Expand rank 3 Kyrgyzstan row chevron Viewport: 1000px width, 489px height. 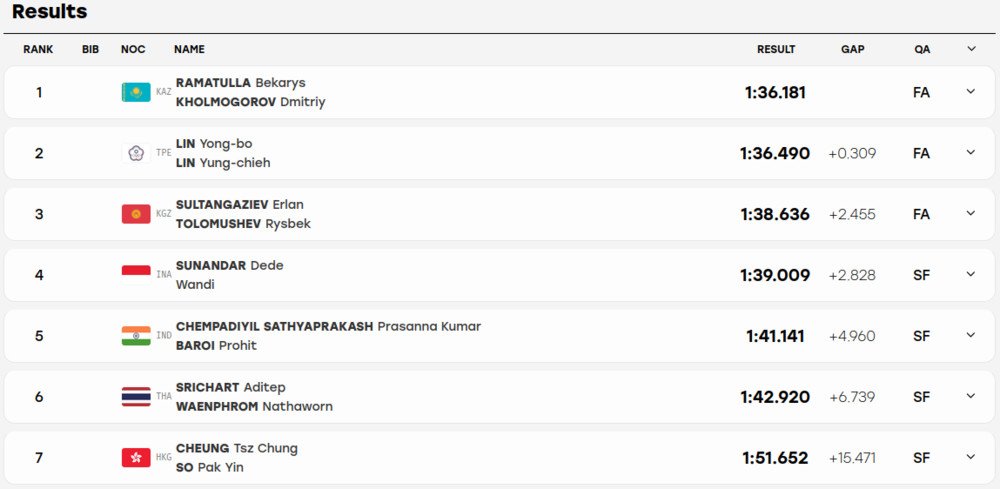pos(971,213)
